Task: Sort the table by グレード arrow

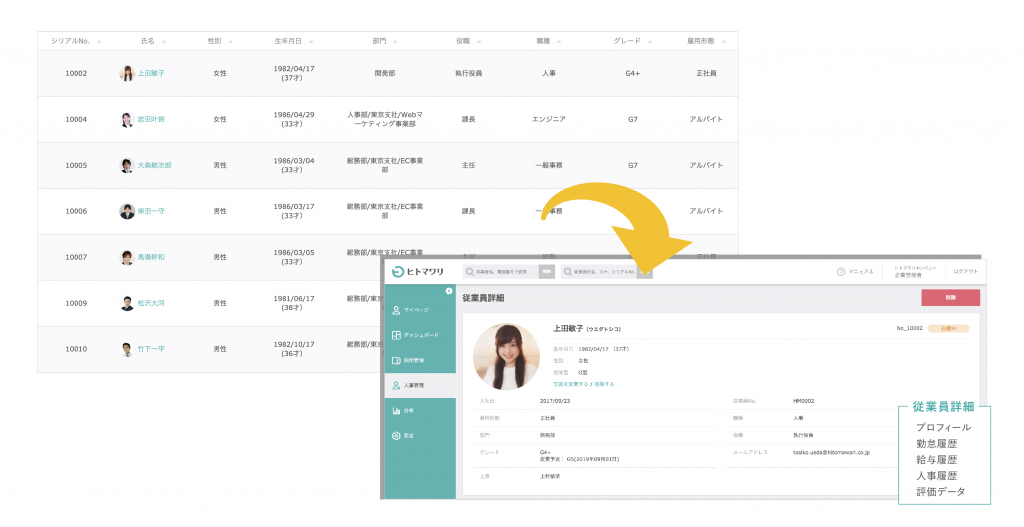Action: (x=650, y=42)
